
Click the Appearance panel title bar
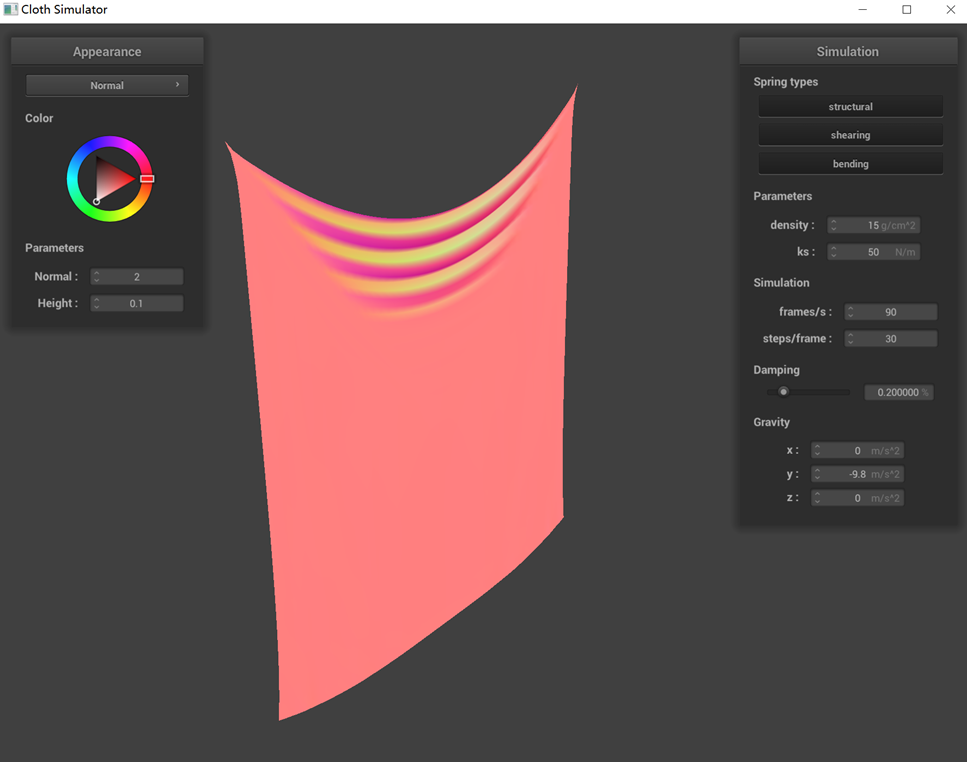(x=107, y=51)
